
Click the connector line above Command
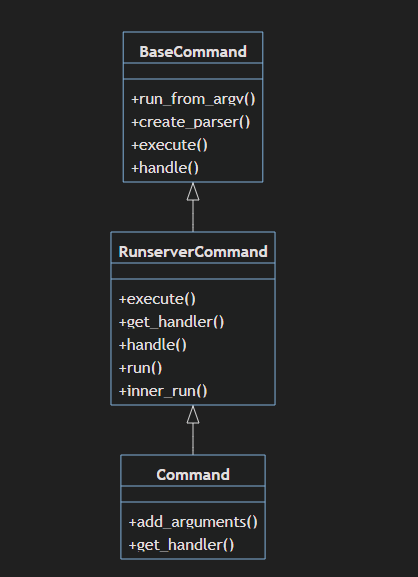(193, 439)
